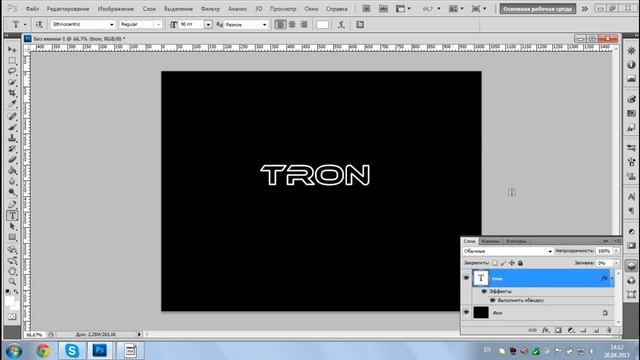Screen dimensions: 640x360
Task: Toggle text orientation button
Action: coord(39,24)
